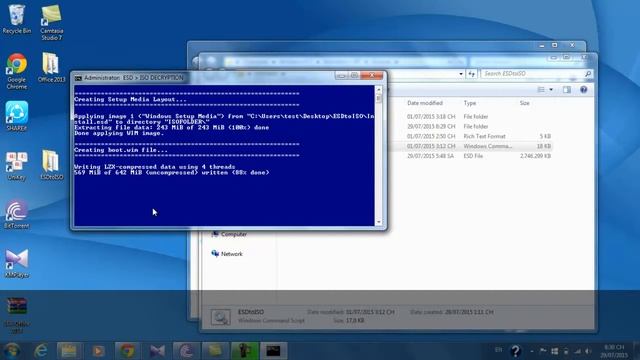This screenshot has height=360, width=640.
Task: Toggle the Explorer preview pane button
Action: click(567, 89)
